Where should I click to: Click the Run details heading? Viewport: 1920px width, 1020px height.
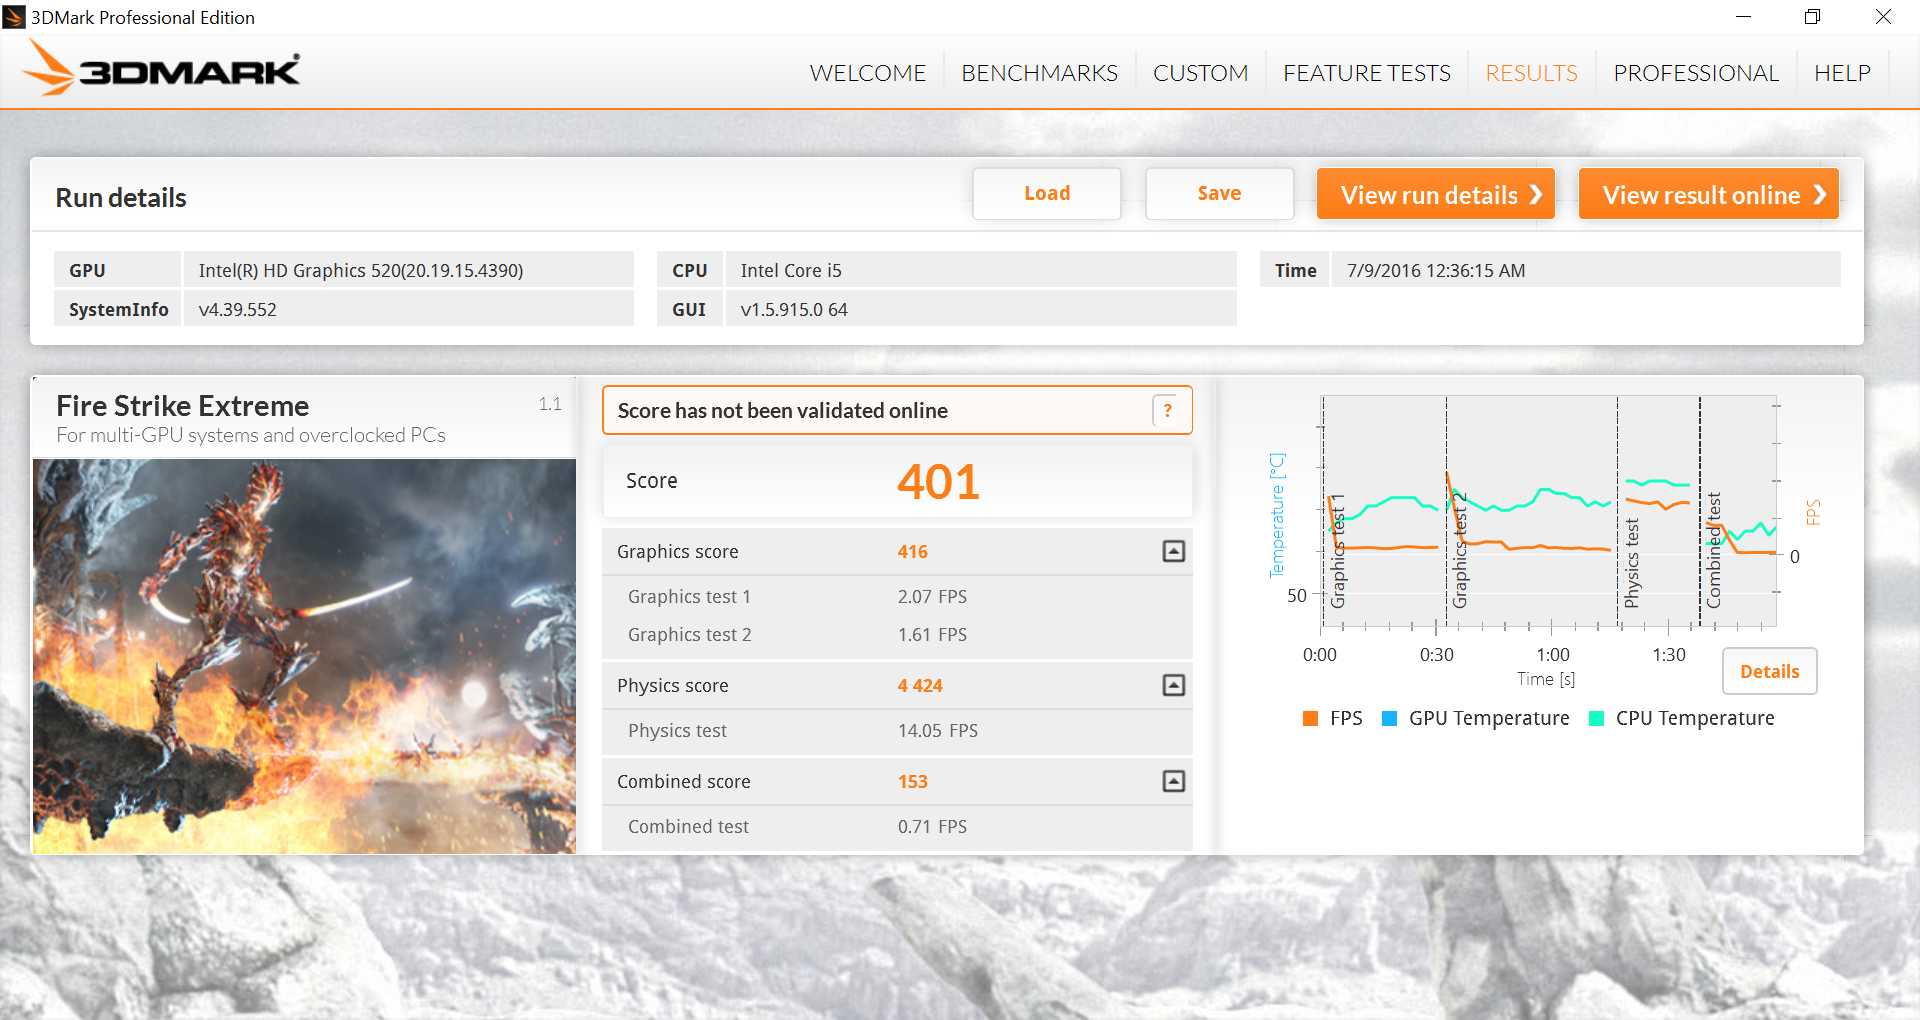(121, 197)
